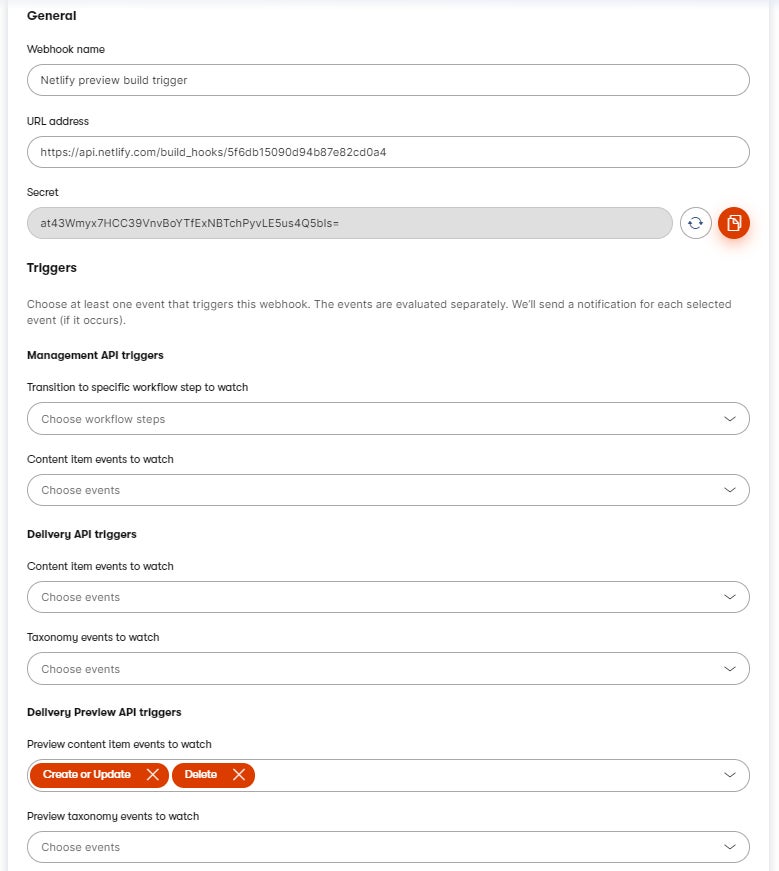The image size is (779, 871).
Task: Remove the "Create or Update" preview trigger
Action: 153,775
